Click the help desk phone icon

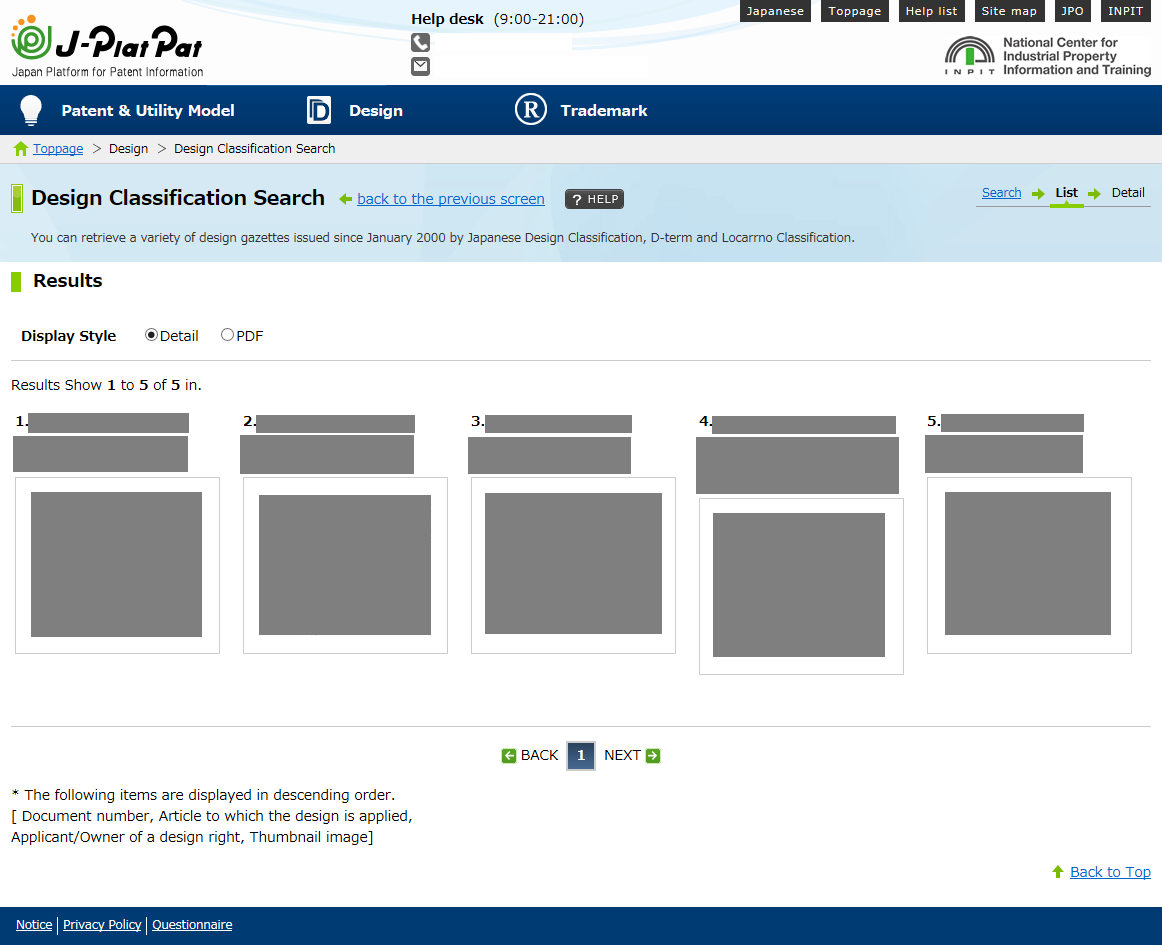tap(420, 43)
